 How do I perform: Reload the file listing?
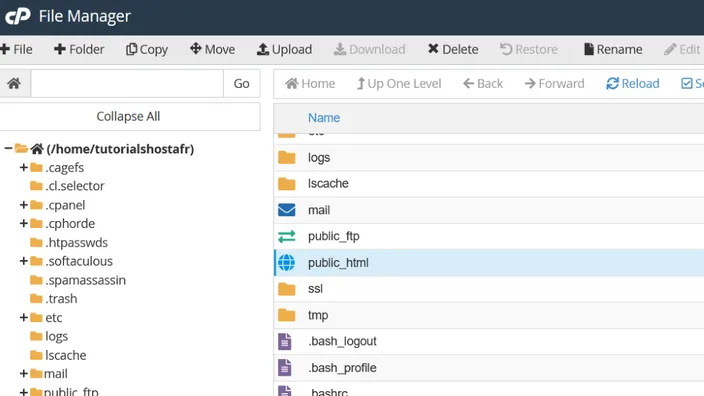(x=633, y=84)
